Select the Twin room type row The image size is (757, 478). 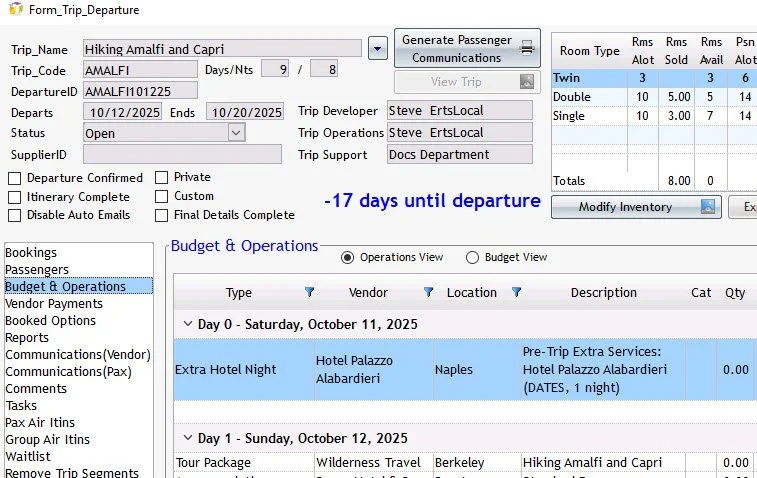[654, 78]
